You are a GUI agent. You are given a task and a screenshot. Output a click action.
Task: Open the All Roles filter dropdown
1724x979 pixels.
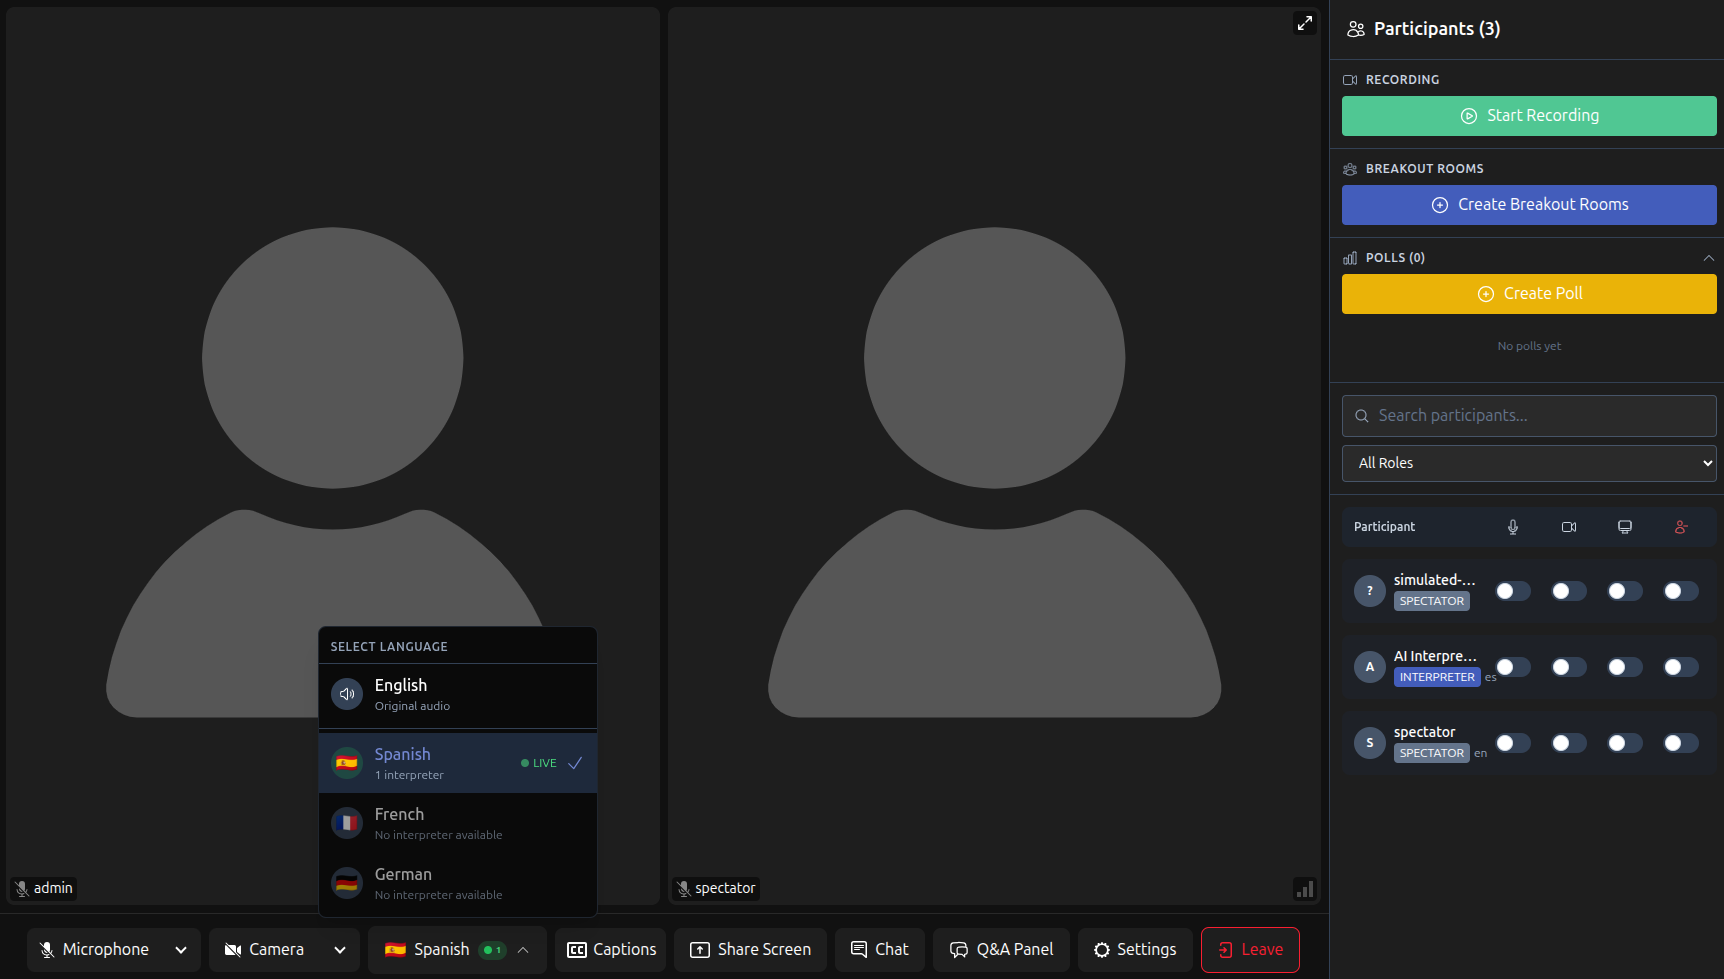[1529, 463]
